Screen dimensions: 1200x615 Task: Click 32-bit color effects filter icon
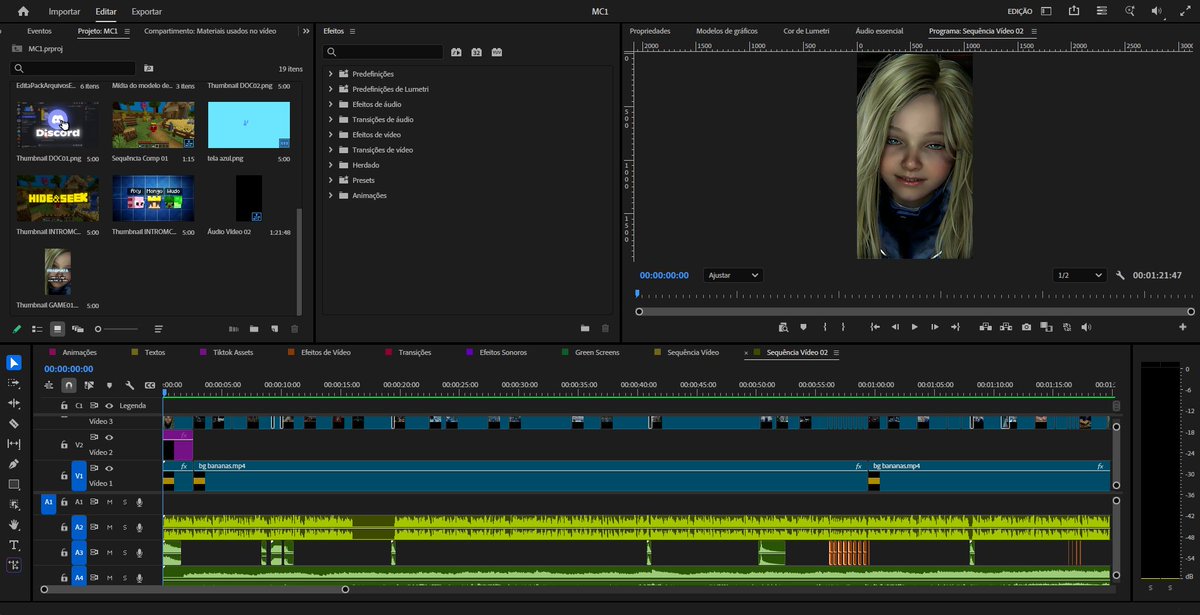coord(477,52)
